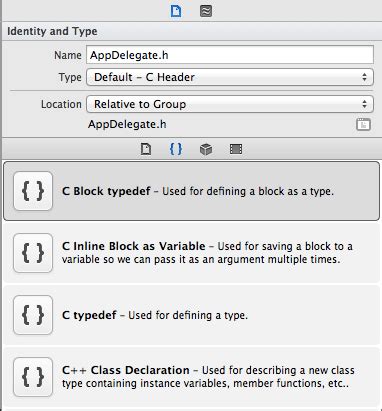Open the Location dropdown Relative to Group
The image size is (382, 411).
point(230,104)
